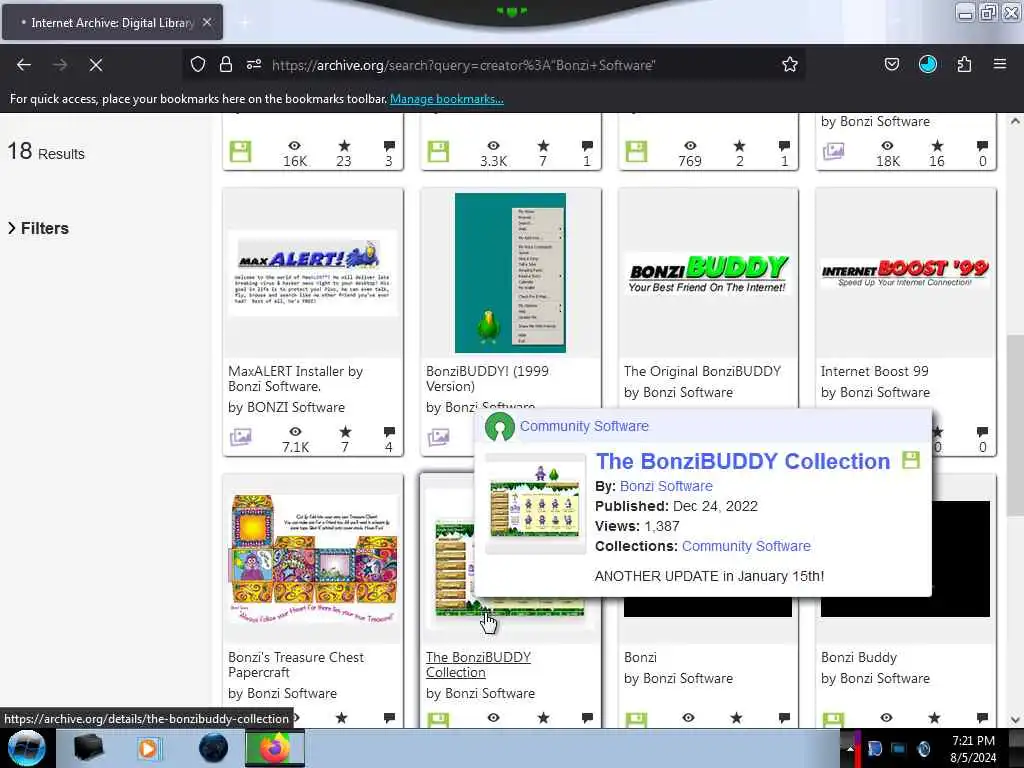Screen dimensions: 1024x768
Task: Click the tooltip thumbnail of BonziBUDDY Collection
Action: (x=535, y=502)
